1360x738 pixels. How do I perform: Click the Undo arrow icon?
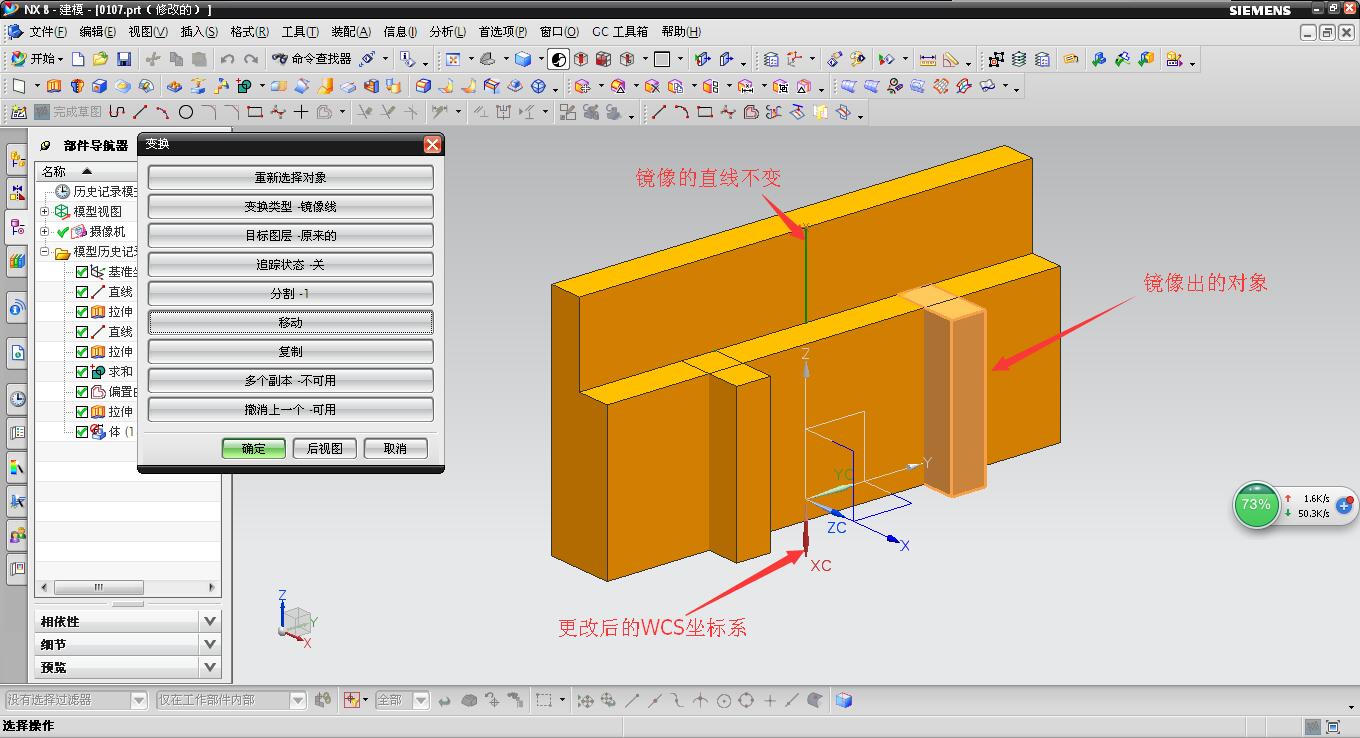coord(228,60)
